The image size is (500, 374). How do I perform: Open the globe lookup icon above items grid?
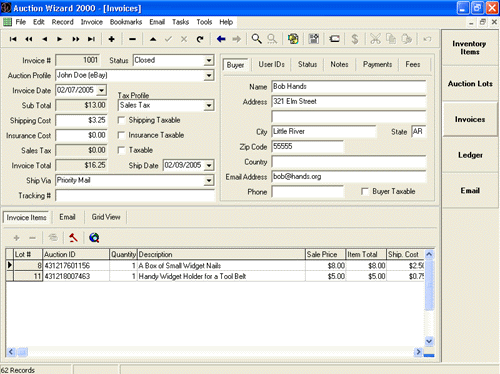coord(94,238)
